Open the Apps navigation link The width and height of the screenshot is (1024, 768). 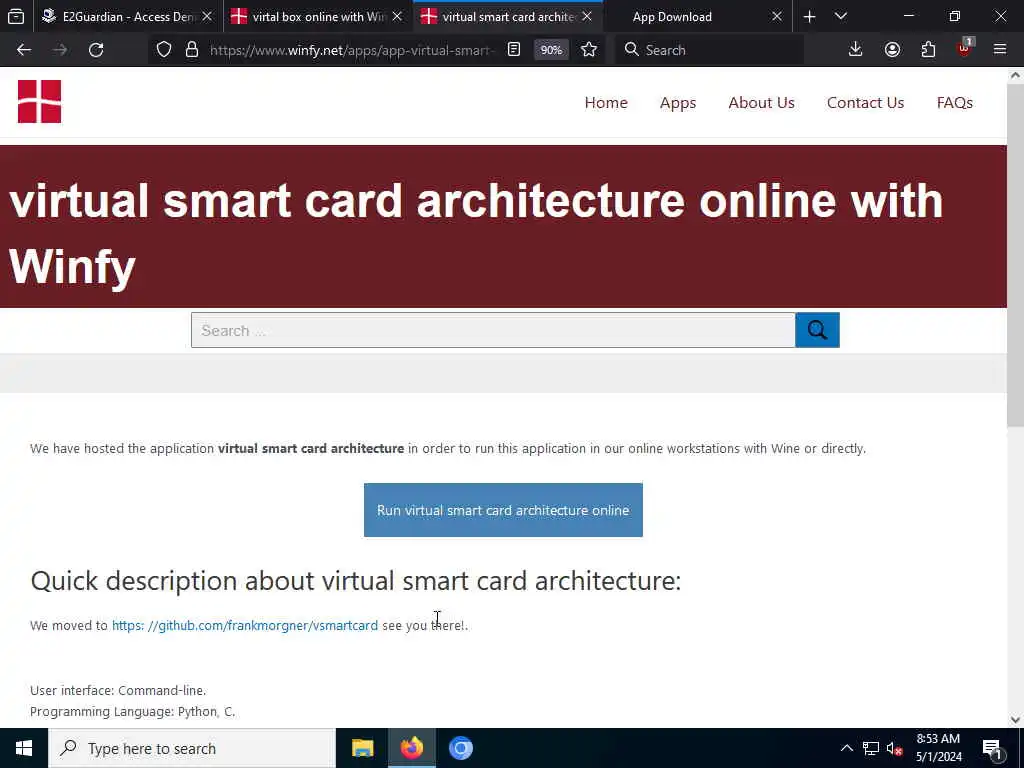point(678,103)
